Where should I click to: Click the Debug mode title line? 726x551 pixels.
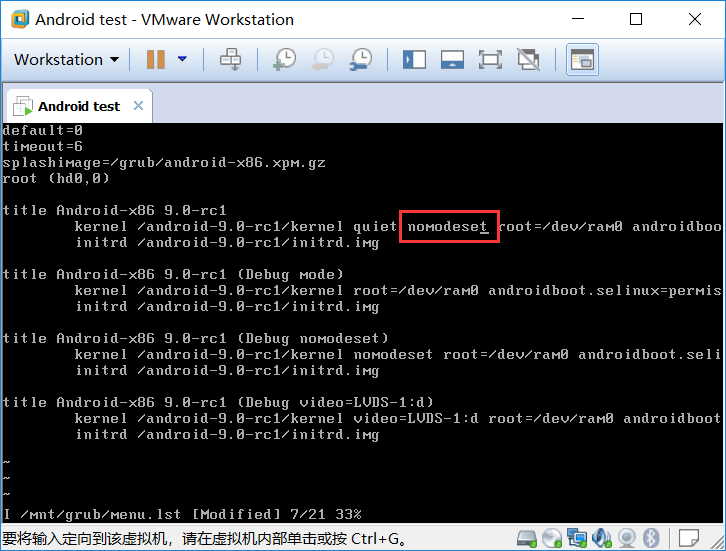[x=173, y=275]
